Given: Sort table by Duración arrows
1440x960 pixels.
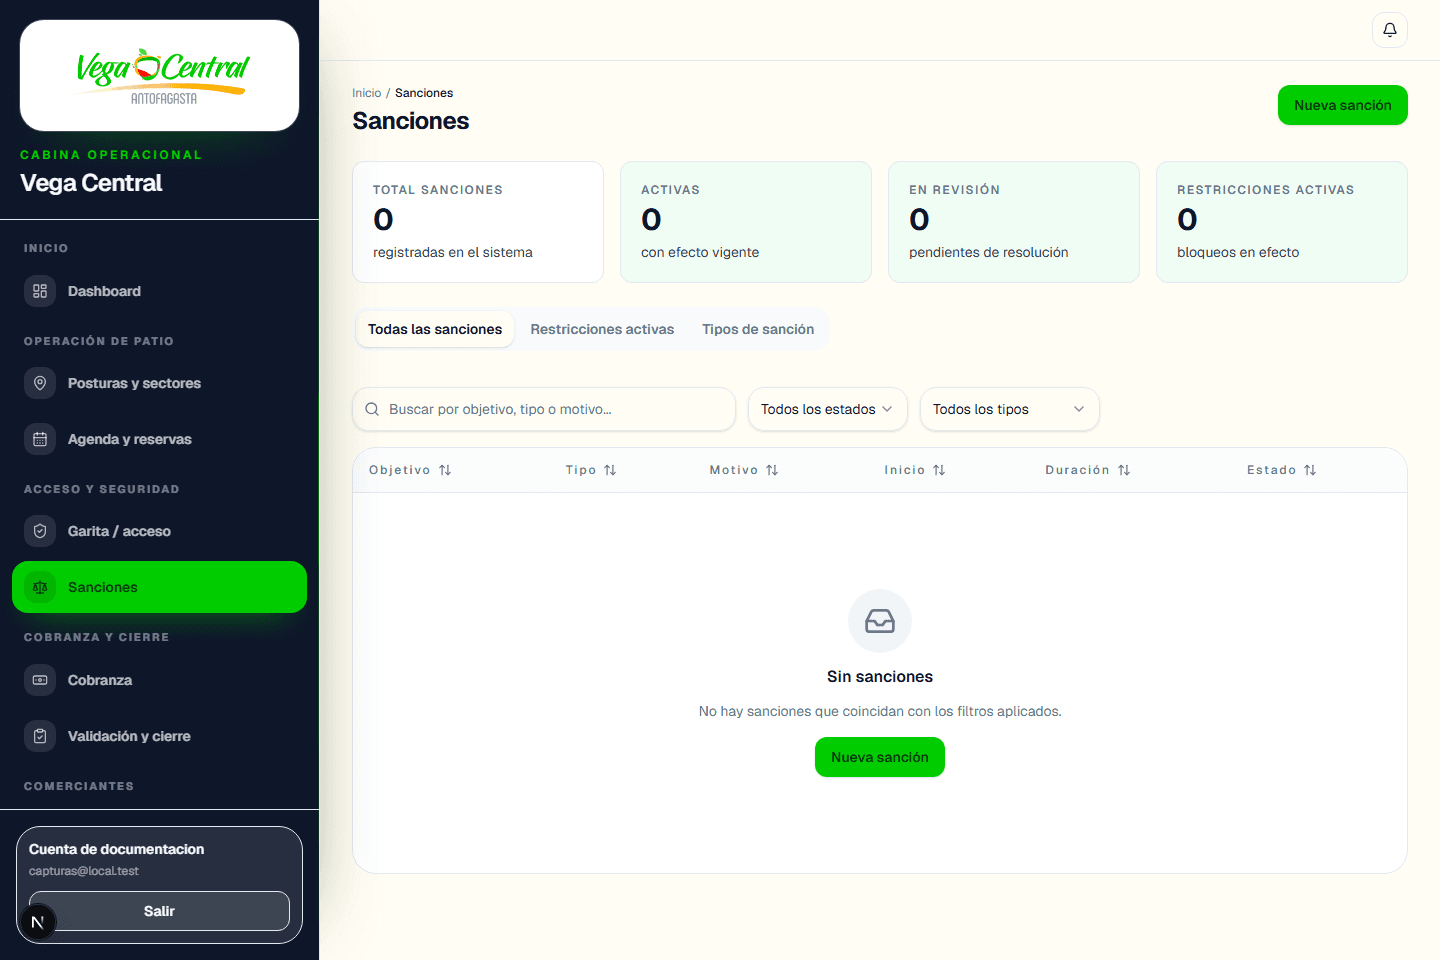Looking at the screenshot, I should point(1124,470).
